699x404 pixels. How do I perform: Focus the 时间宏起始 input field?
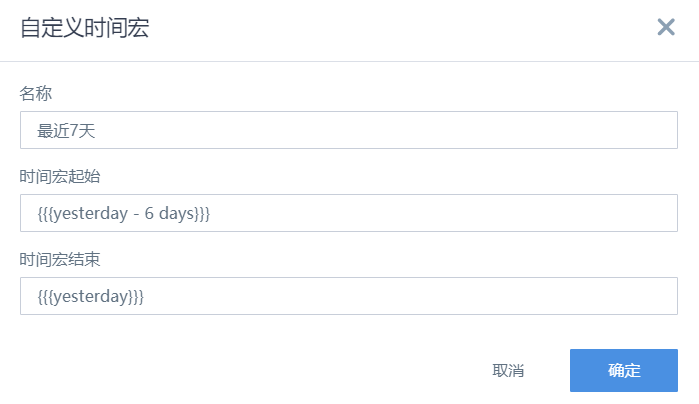pyautogui.click(x=349, y=213)
